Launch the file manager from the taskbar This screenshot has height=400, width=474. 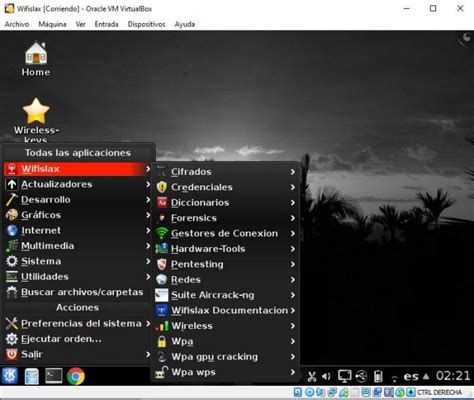coord(32,376)
